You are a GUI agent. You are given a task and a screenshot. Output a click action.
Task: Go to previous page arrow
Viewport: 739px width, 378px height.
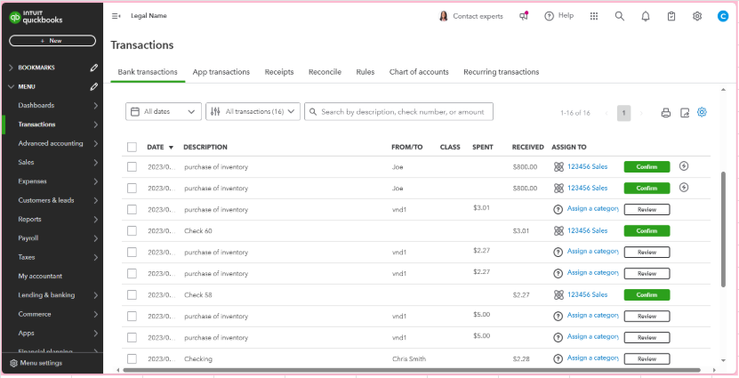(x=607, y=113)
